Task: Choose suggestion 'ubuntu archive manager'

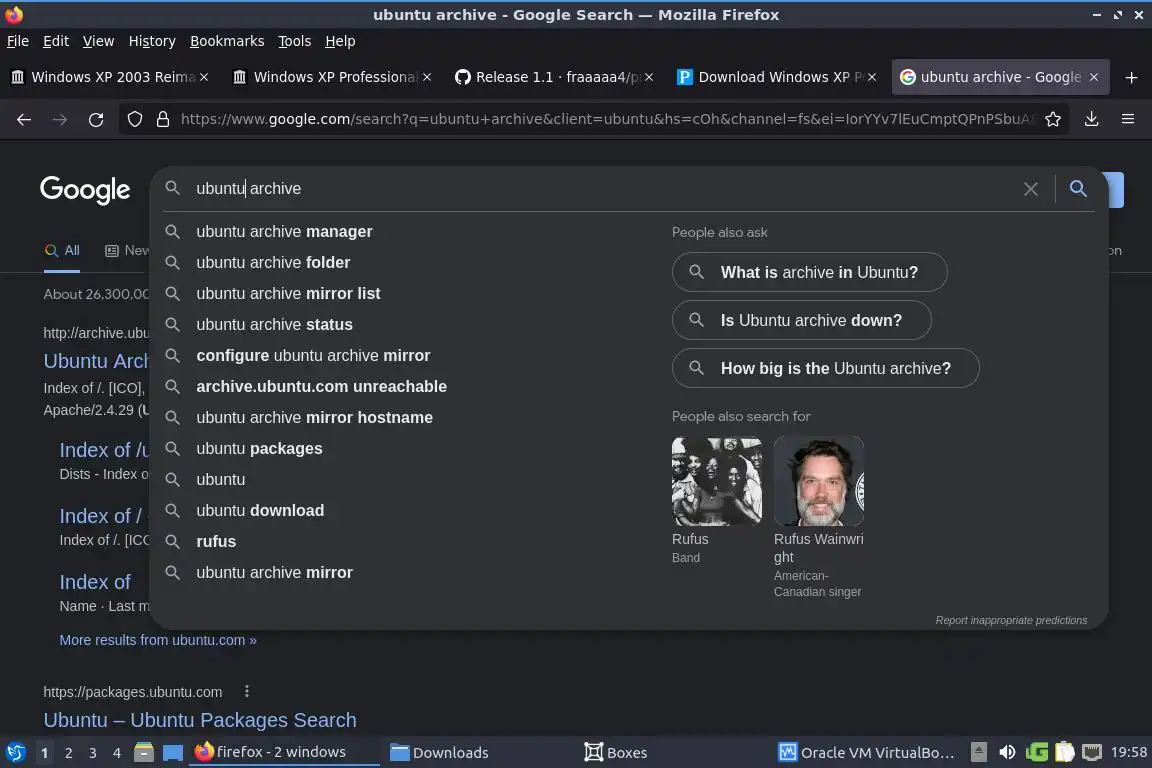Action: (284, 232)
